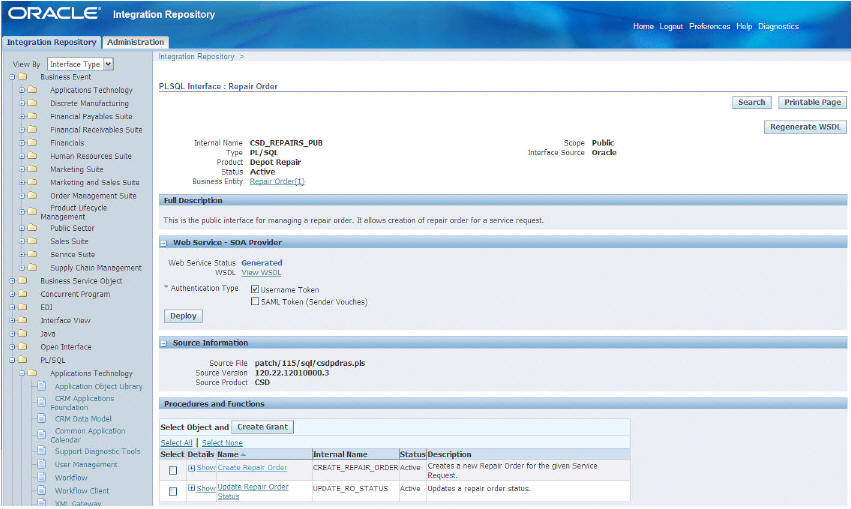Sort by the Name column header

228,454
